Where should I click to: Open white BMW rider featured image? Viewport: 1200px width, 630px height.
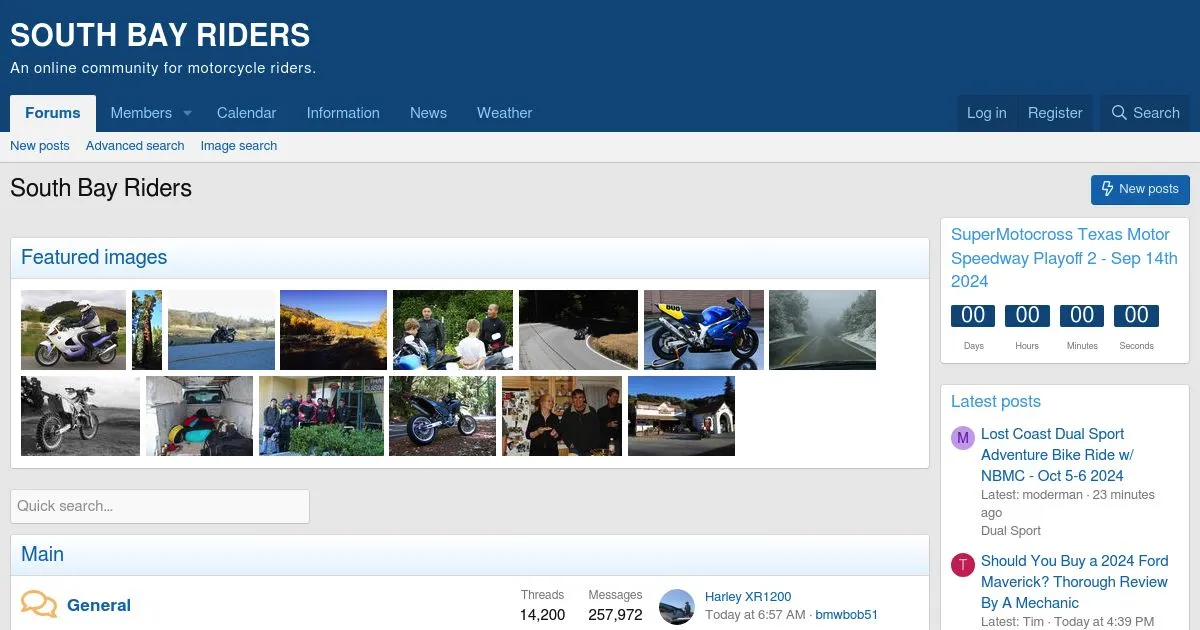(73, 330)
